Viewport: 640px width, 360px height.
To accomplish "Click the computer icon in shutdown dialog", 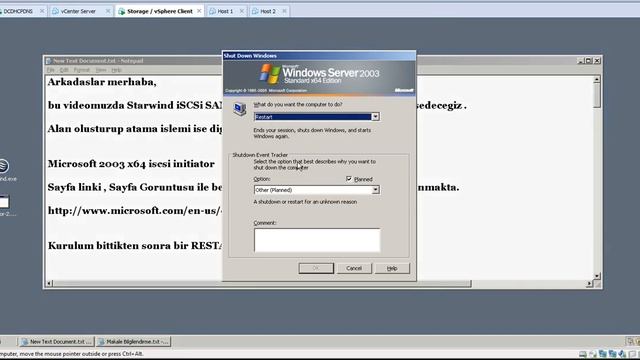I will 240,109.
